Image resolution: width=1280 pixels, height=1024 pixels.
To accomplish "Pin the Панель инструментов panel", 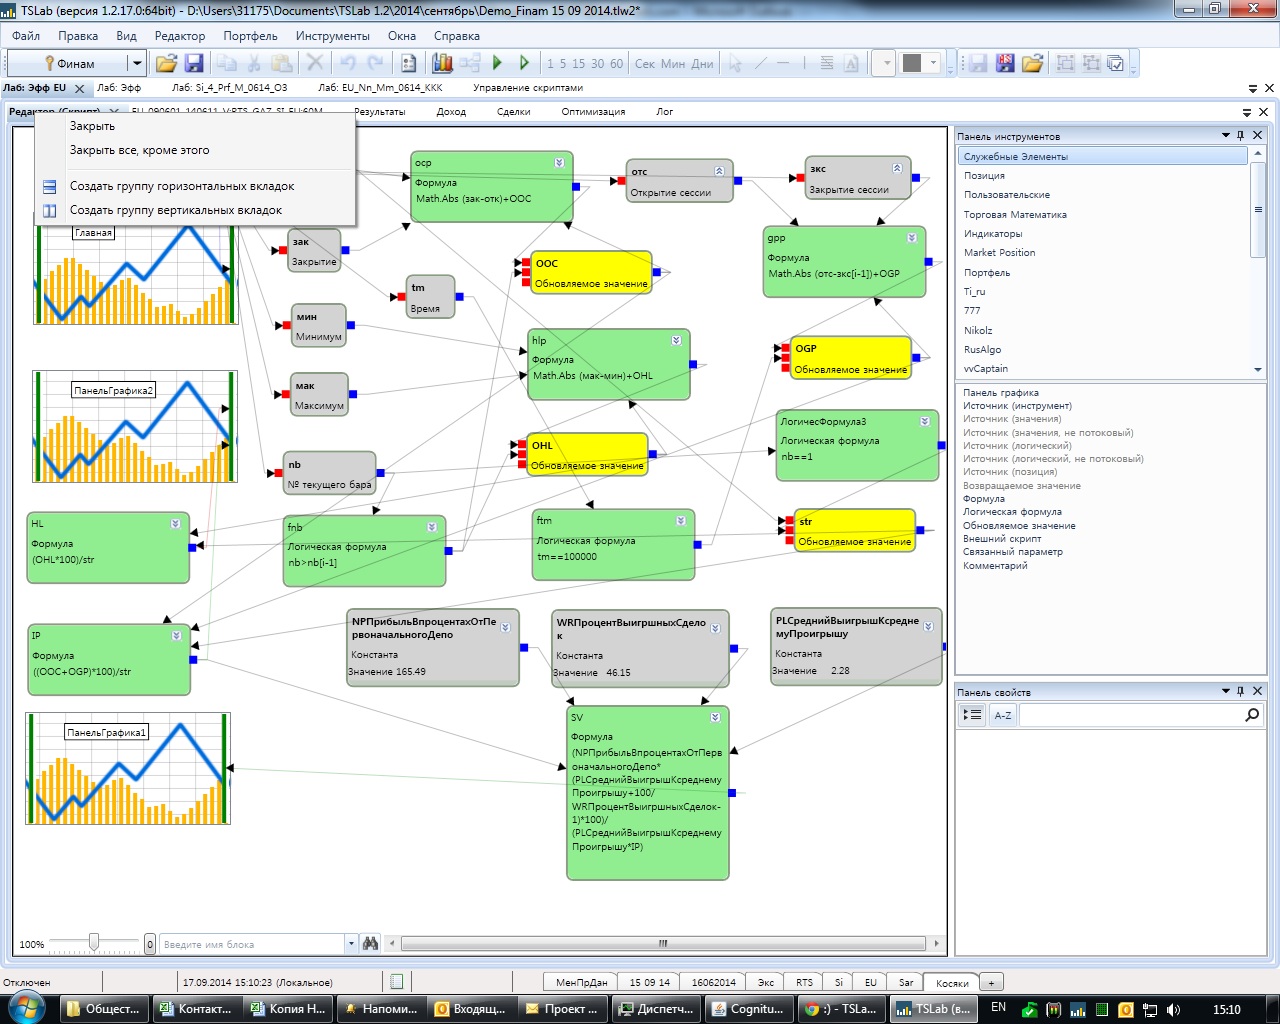I will point(1241,136).
